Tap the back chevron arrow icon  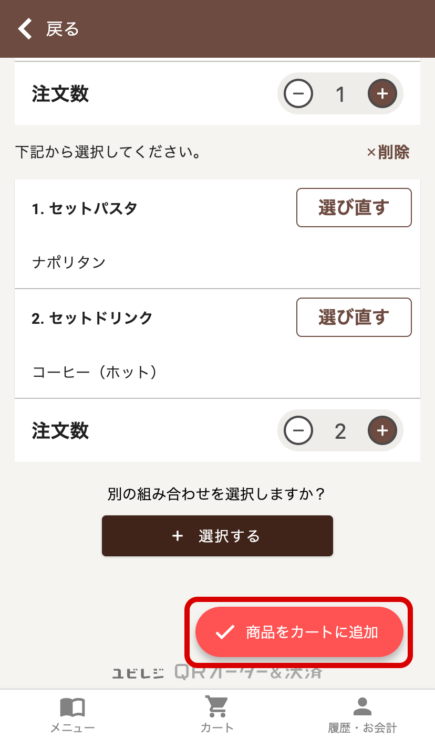[x=25, y=29]
